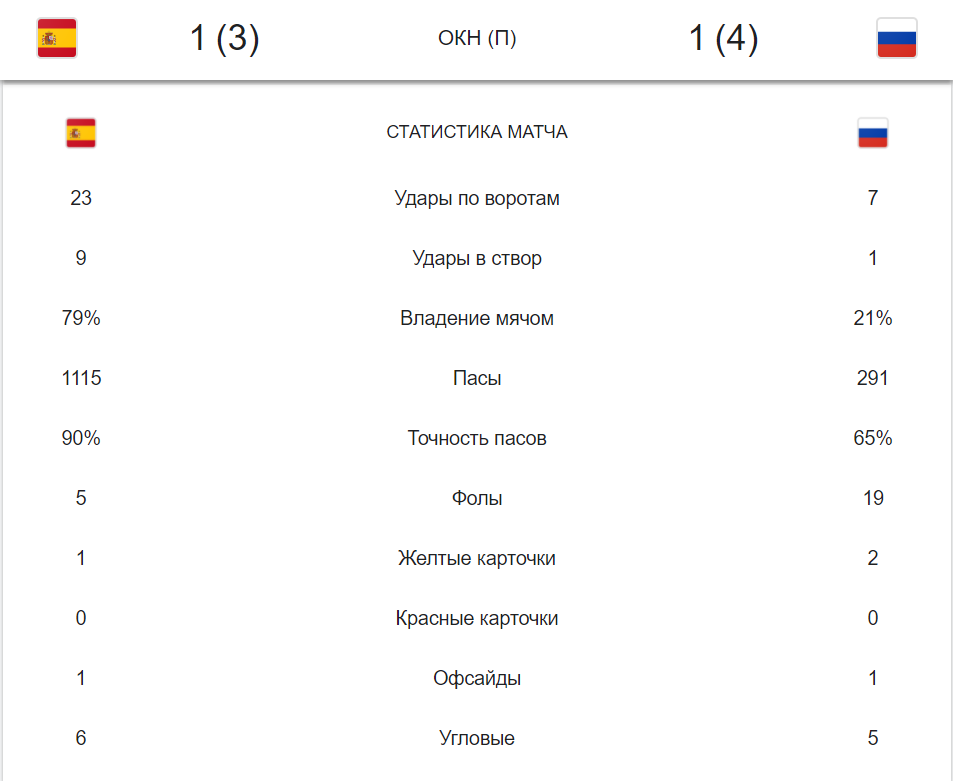Select the Желтые карточки stat label
This screenshot has width=953, height=781.
pos(477,558)
